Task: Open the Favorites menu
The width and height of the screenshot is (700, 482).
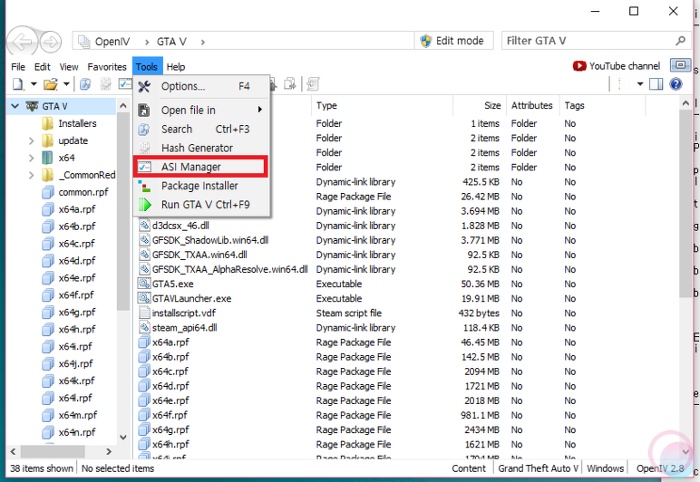Action: 107,67
